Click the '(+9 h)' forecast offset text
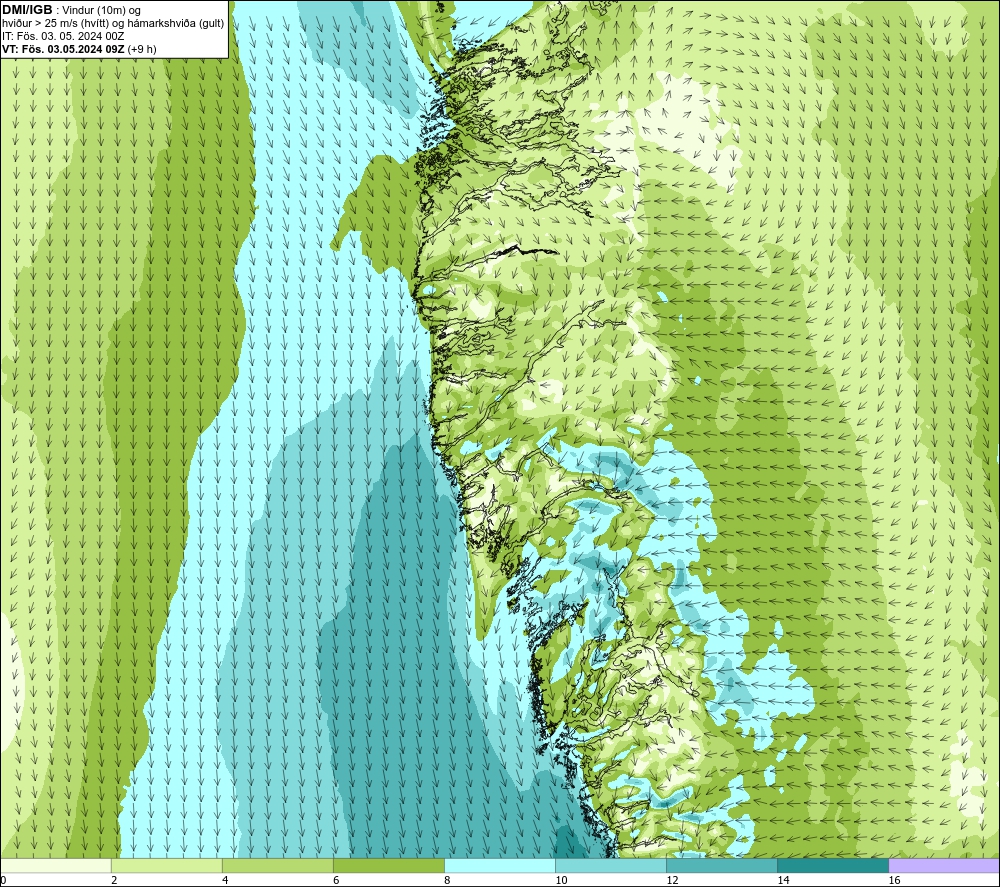Screen dimensions: 1000x887 [142, 48]
